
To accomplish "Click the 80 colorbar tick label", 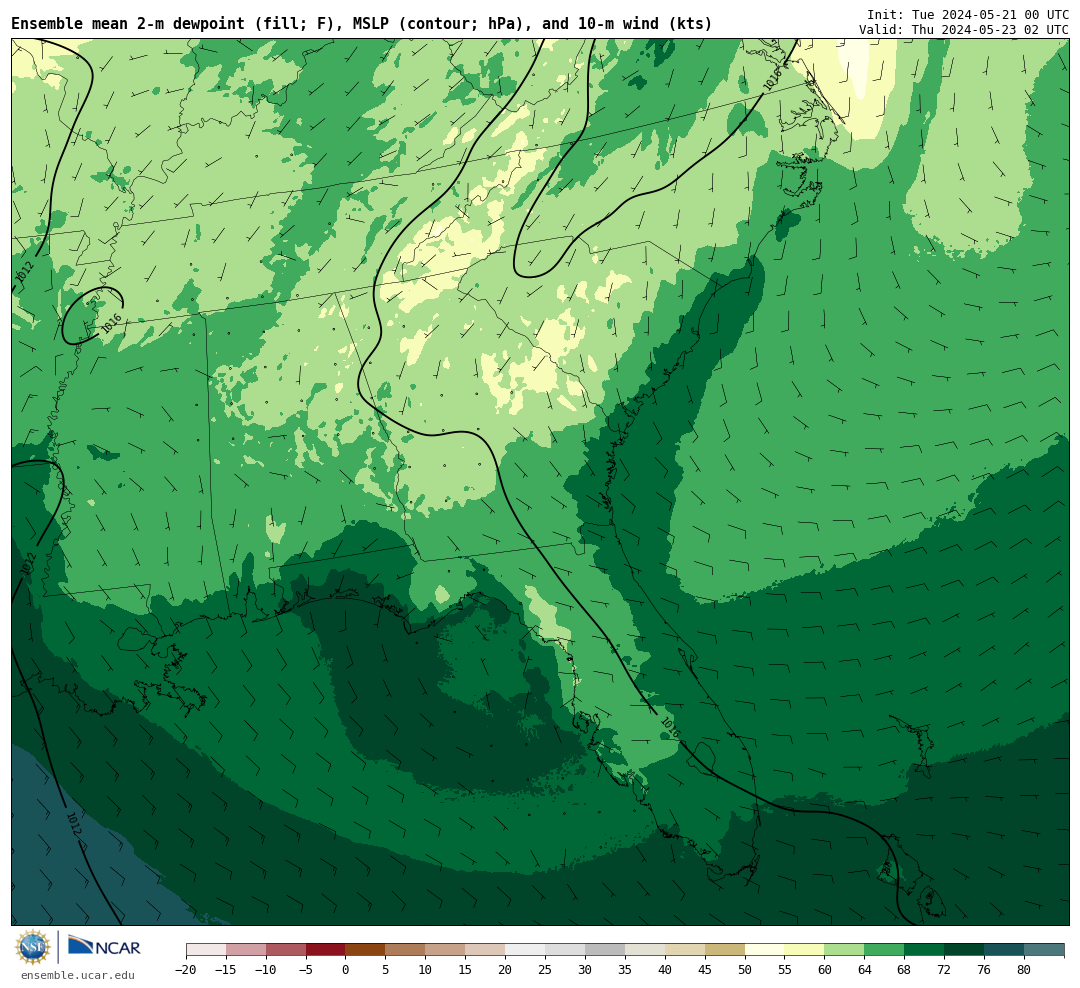I will click(x=1025, y=970).
